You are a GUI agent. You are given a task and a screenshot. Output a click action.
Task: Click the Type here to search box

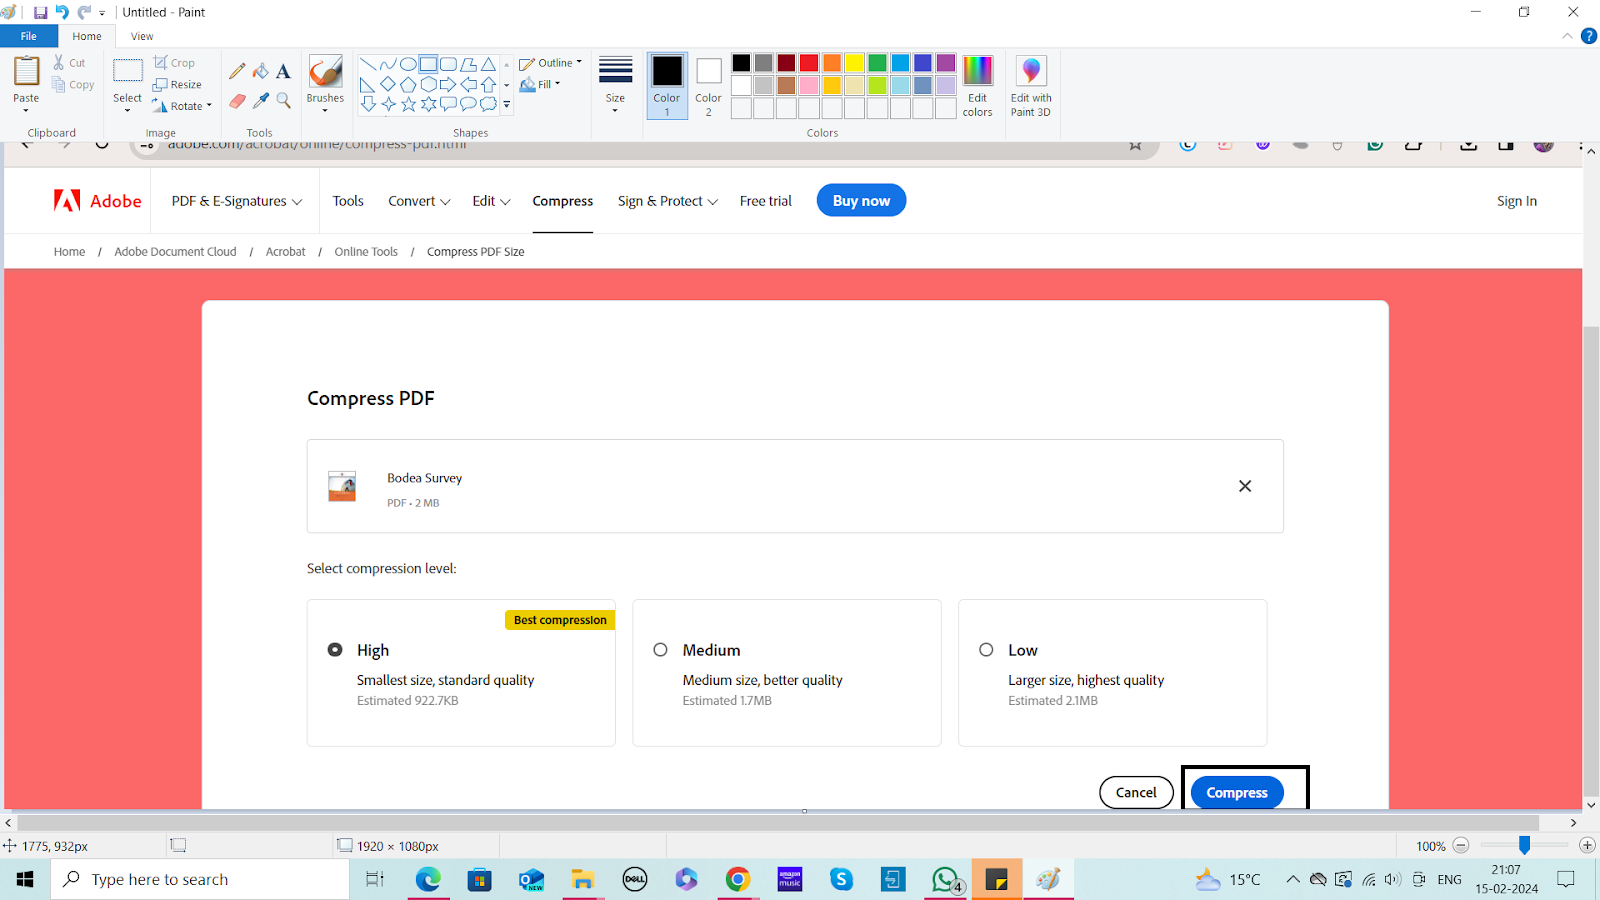(200, 879)
